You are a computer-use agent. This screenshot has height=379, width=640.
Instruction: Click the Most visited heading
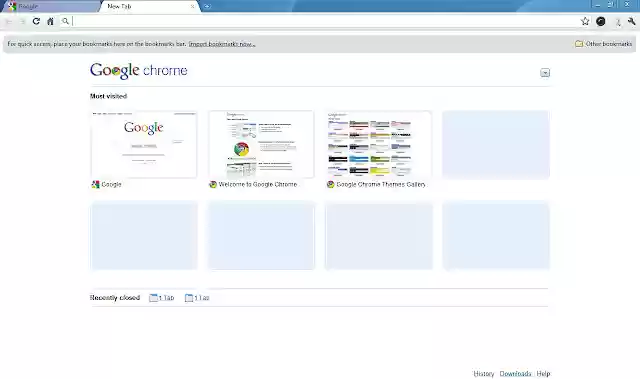click(x=109, y=96)
